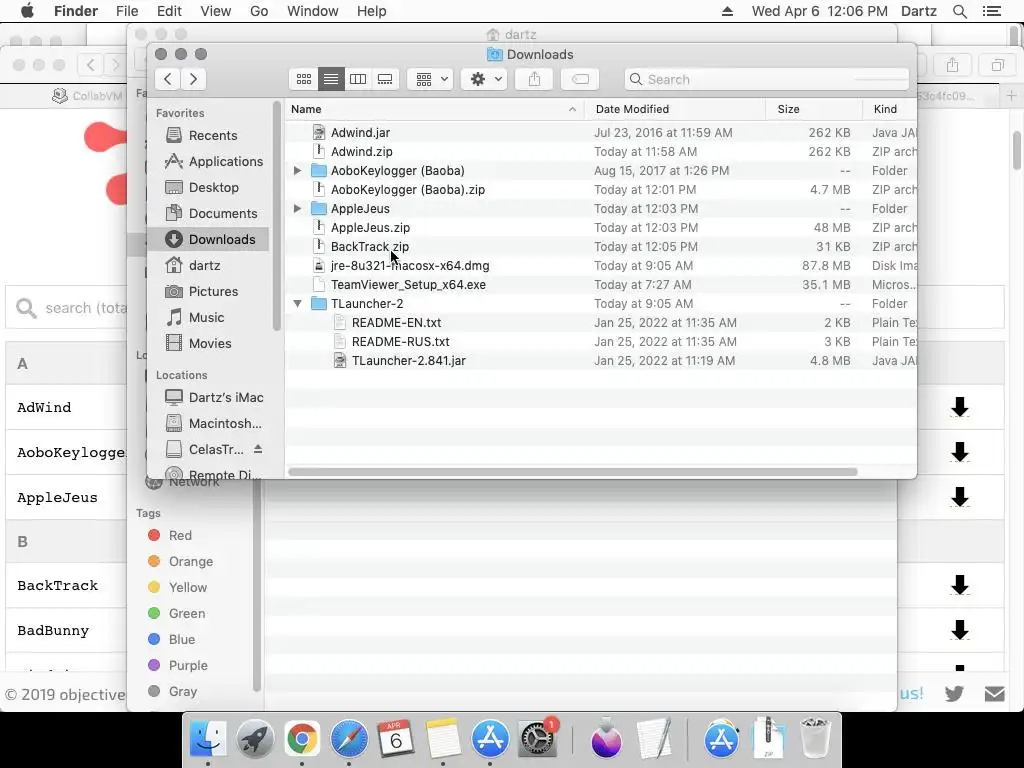Open the gear Action menu

(484, 79)
